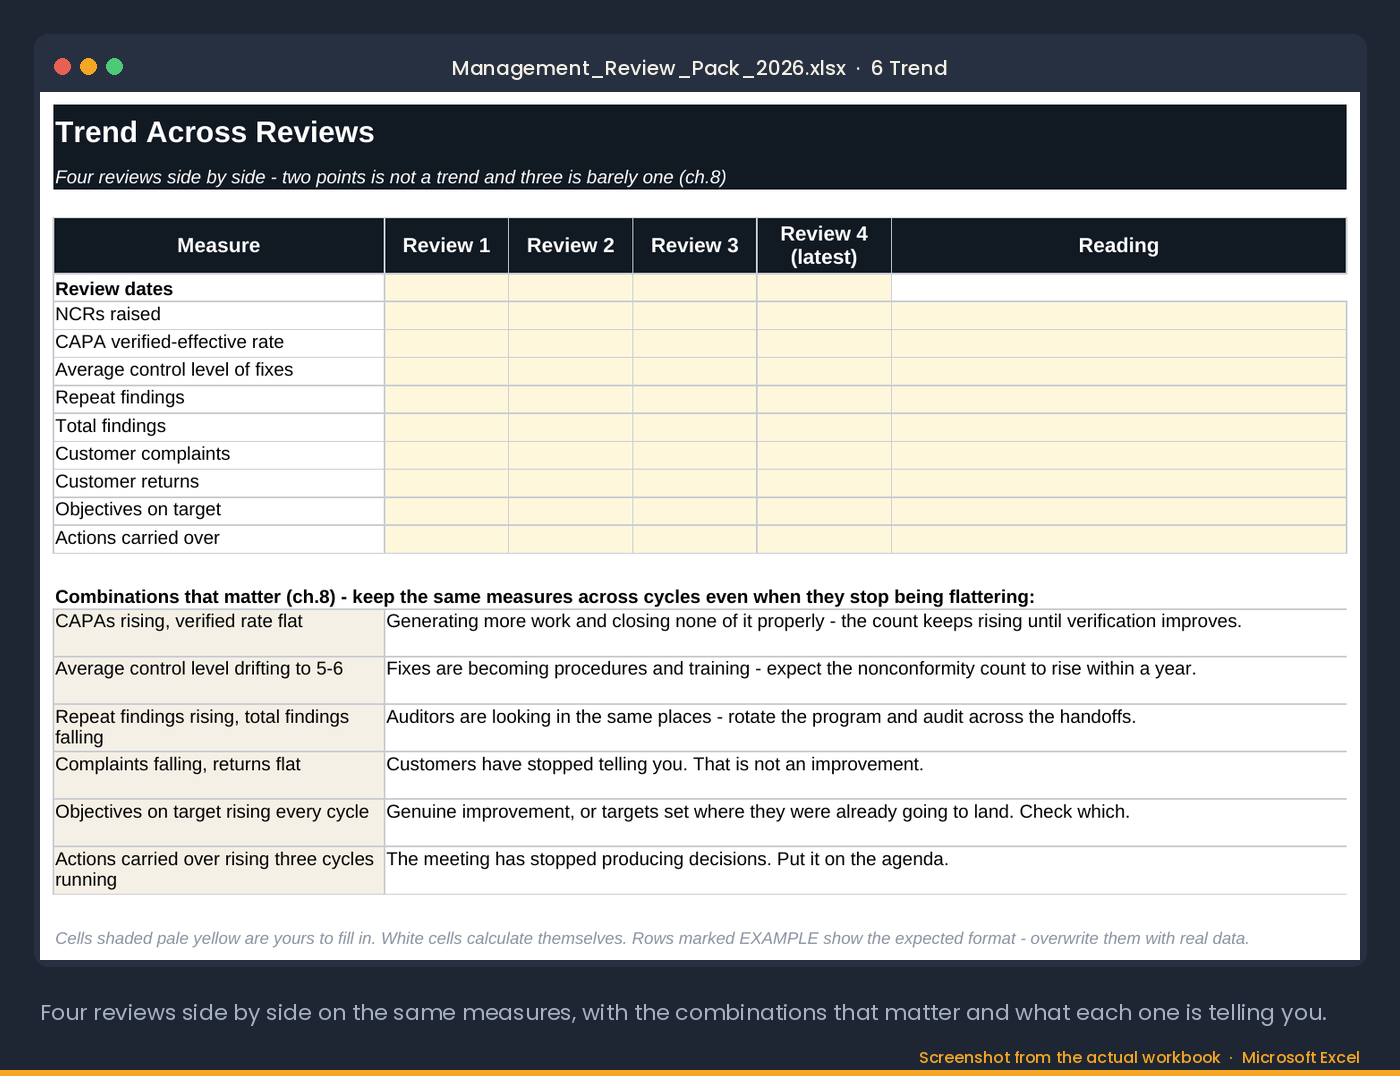Select the 'Review 1' column header
The width and height of the screenshot is (1400, 1076).
click(447, 246)
